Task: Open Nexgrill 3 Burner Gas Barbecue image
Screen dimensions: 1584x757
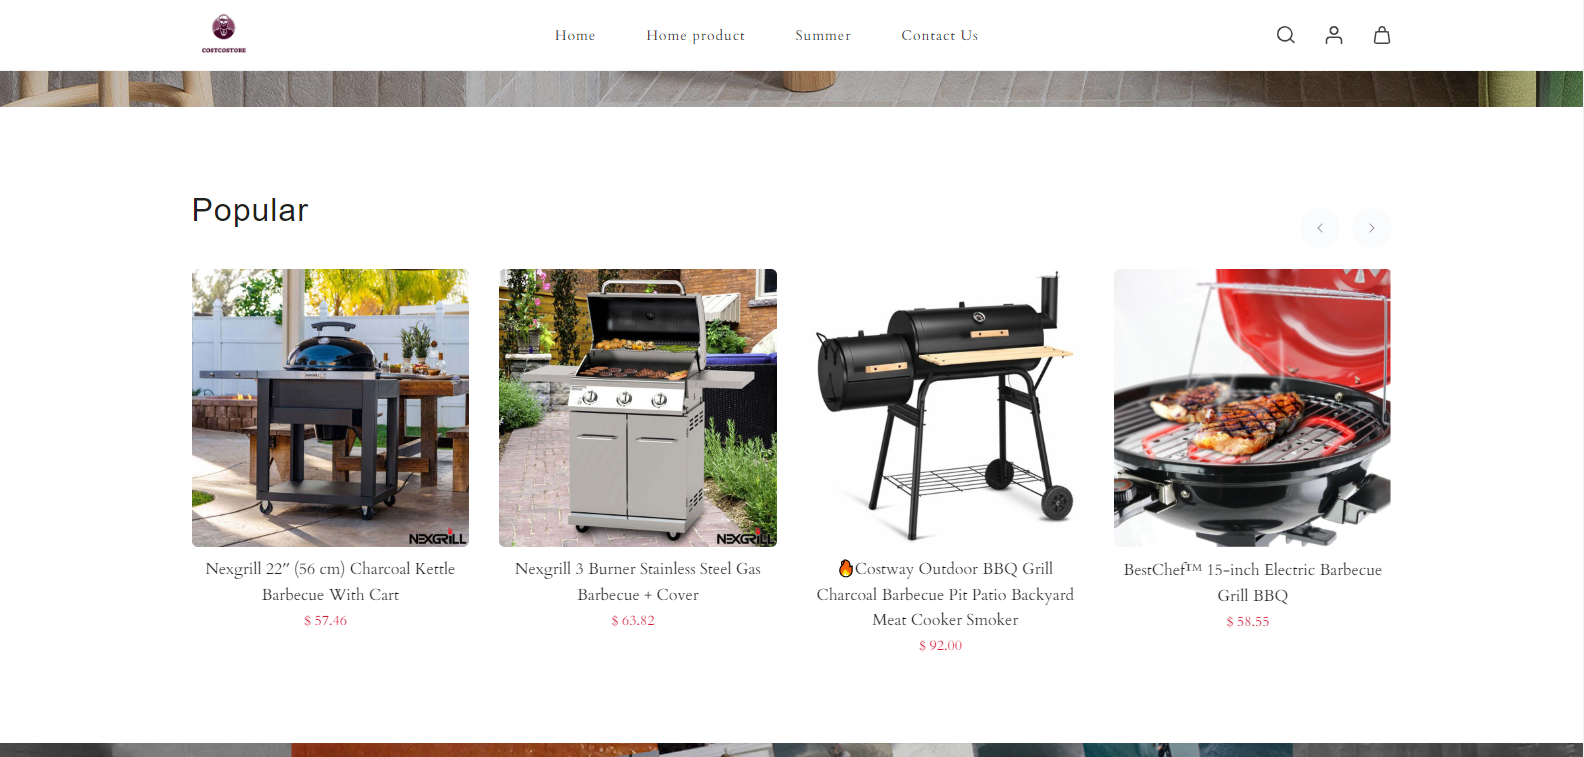Action: coord(638,408)
